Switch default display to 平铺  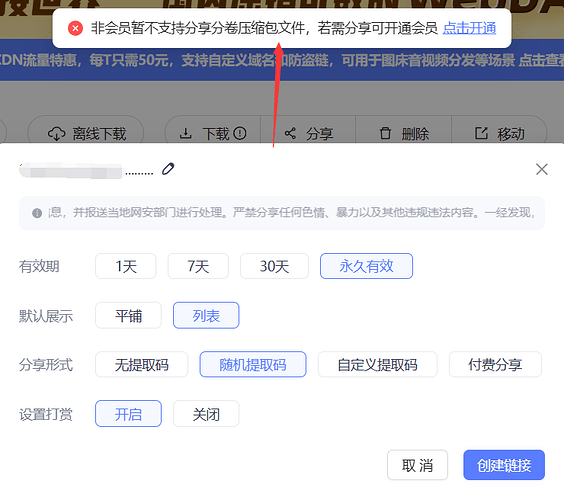[x=128, y=315]
